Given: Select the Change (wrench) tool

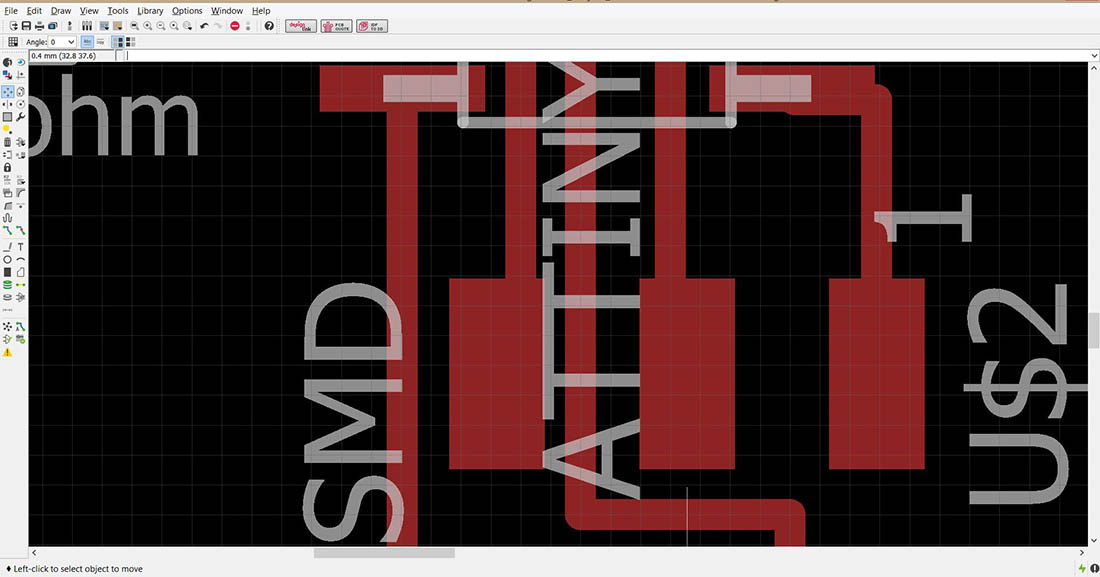Looking at the screenshot, I should (20, 117).
